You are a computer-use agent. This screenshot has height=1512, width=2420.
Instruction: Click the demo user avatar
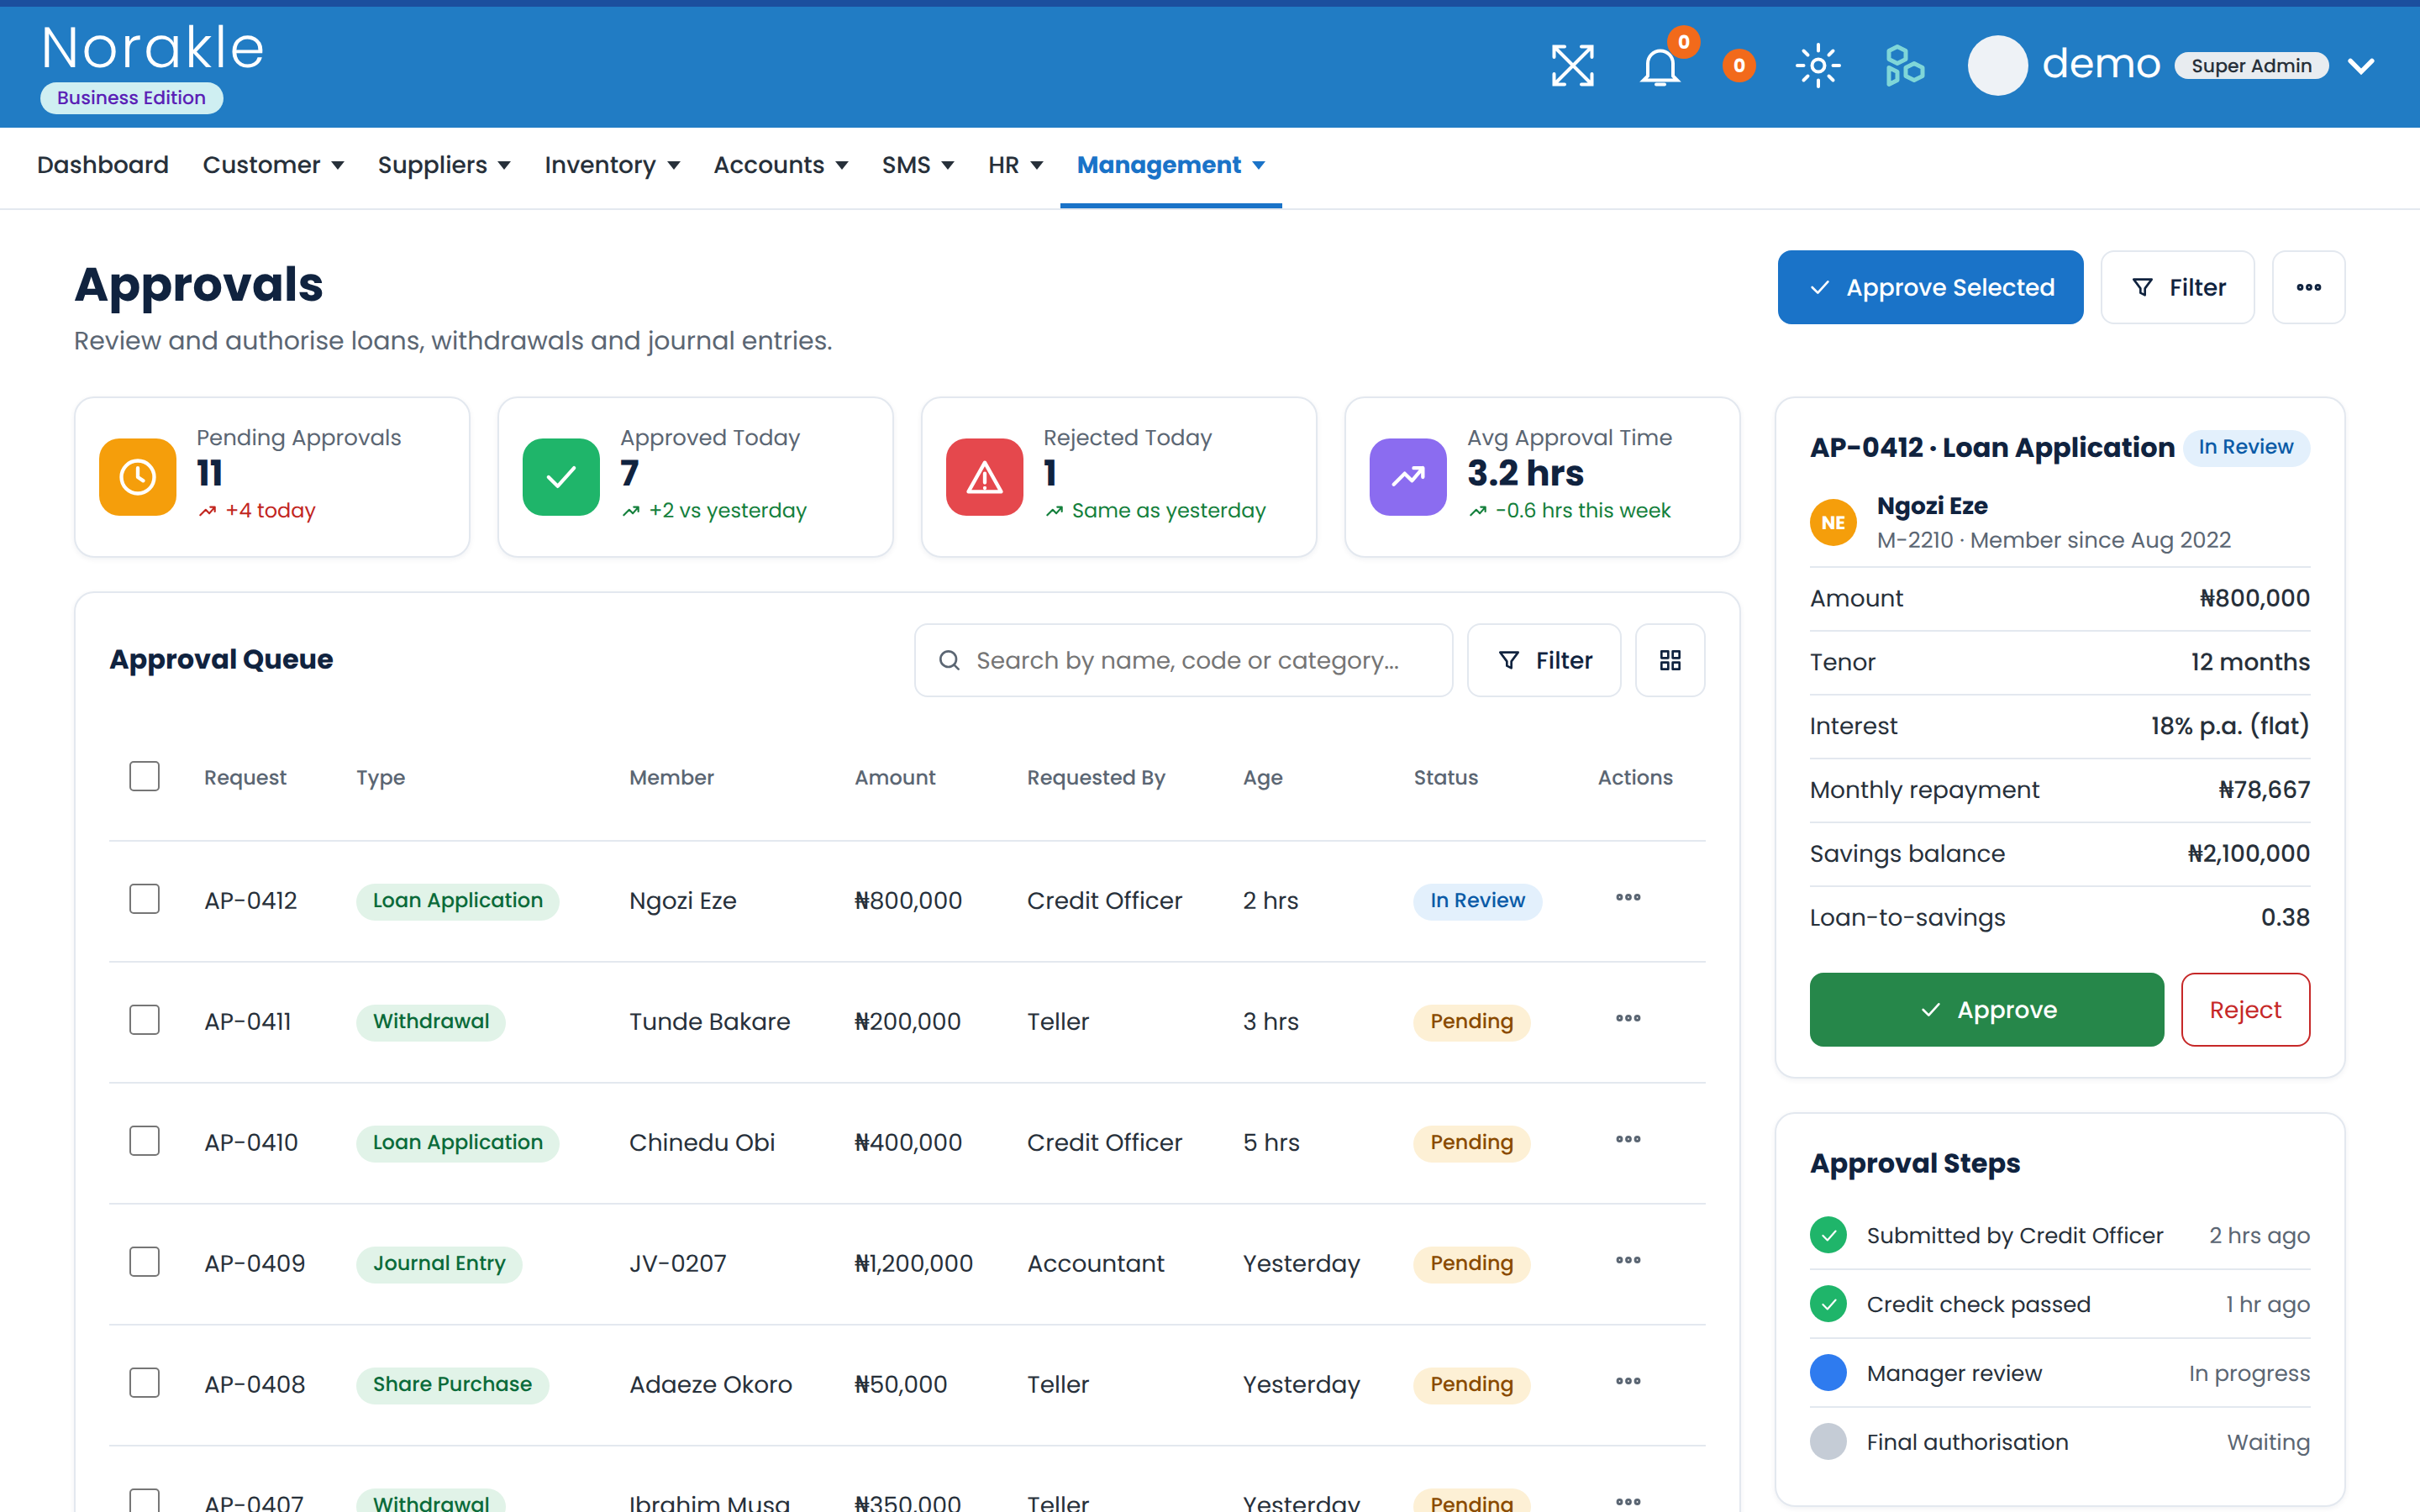click(1997, 66)
